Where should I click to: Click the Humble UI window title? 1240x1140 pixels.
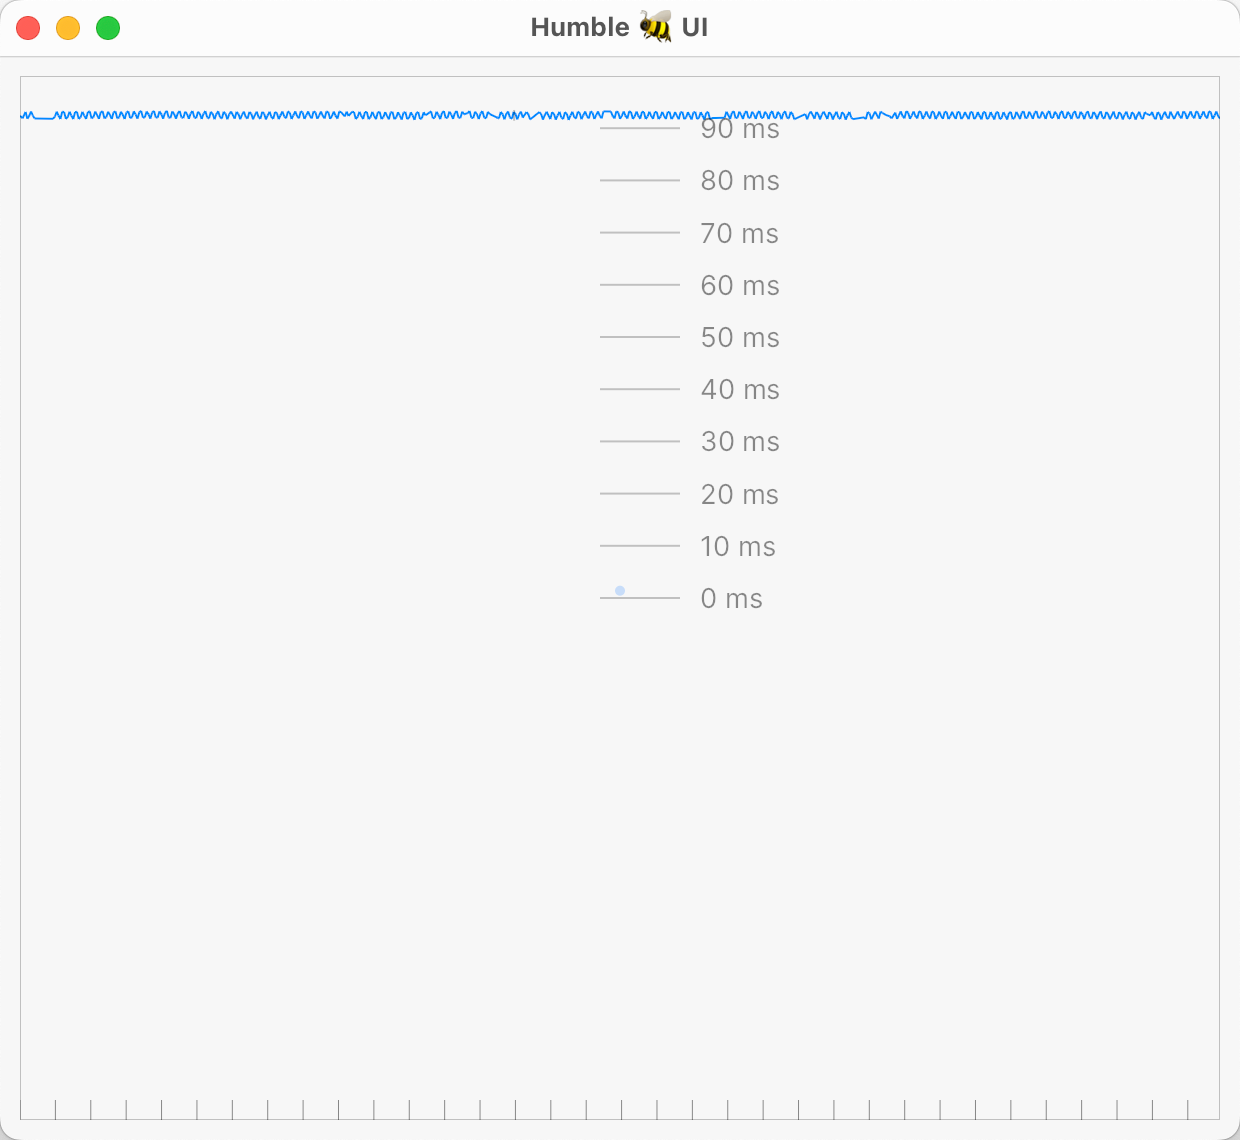619,27
